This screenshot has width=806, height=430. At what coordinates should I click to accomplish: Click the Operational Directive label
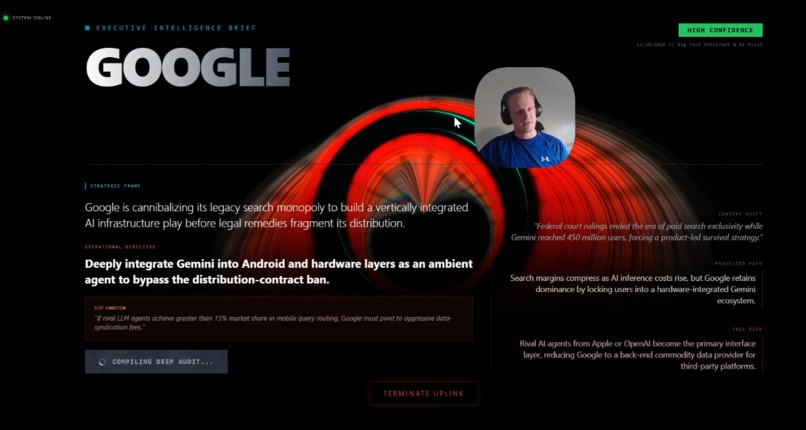click(x=120, y=247)
